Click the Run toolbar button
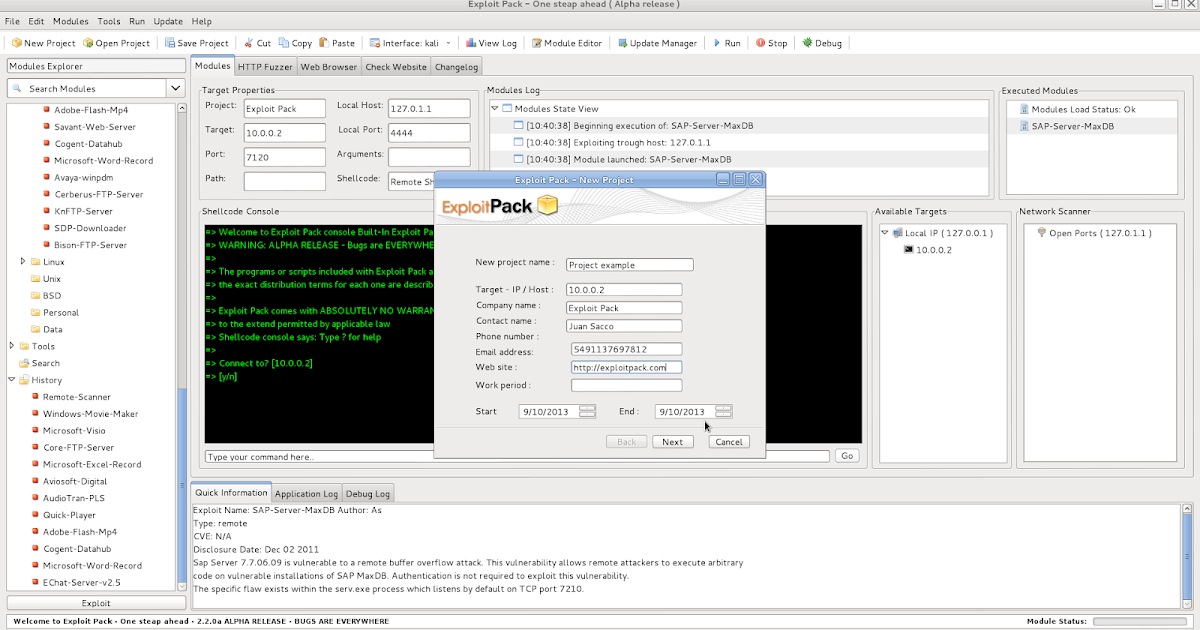 [726, 43]
